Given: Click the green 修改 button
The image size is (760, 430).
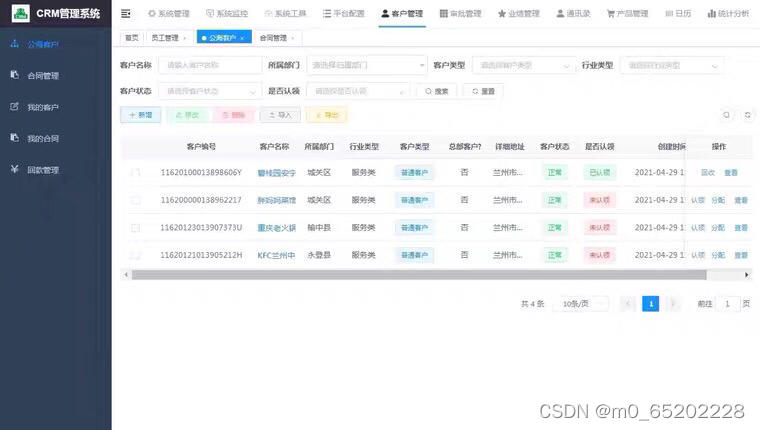Looking at the screenshot, I should pos(187,115).
